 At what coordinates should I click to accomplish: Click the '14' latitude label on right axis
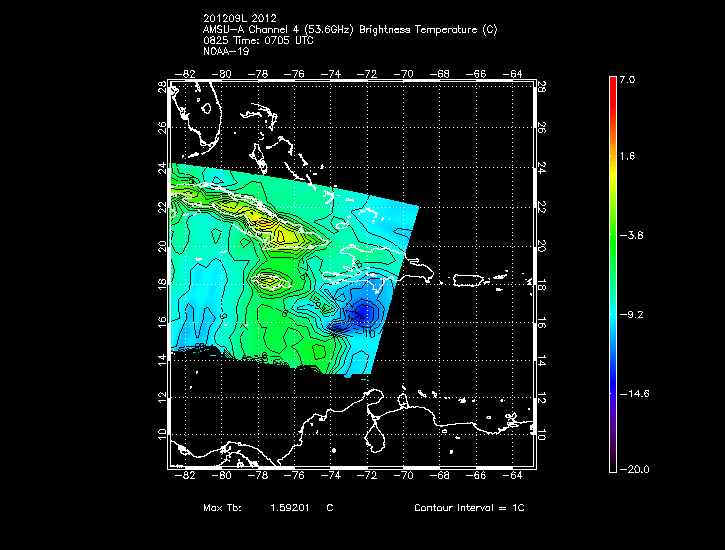(x=542, y=360)
